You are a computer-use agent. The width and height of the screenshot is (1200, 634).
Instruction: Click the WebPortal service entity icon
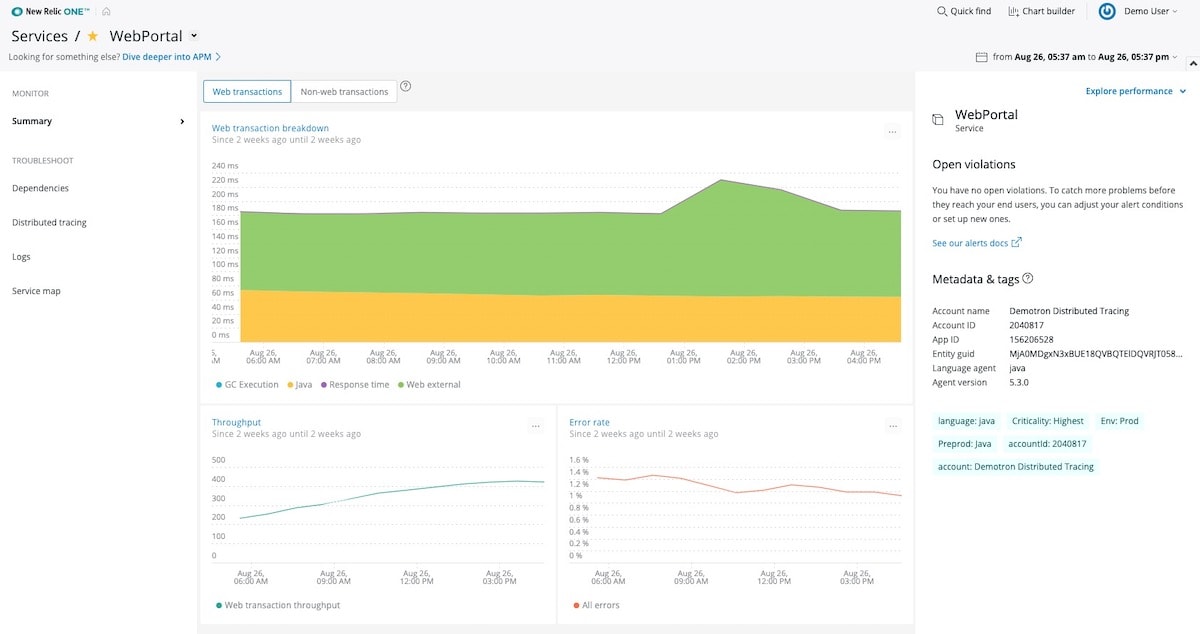click(x=938, y=120)
